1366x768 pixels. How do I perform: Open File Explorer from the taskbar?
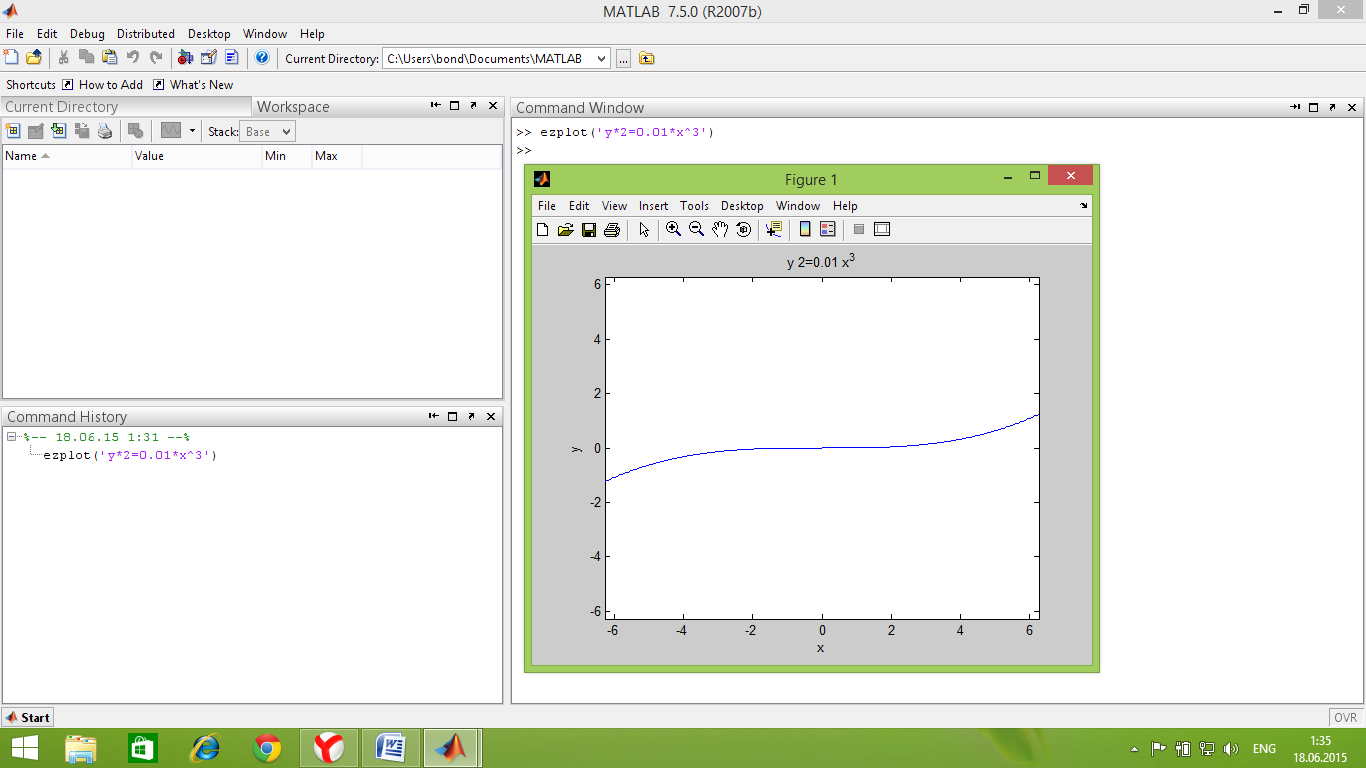click(81, 748)
